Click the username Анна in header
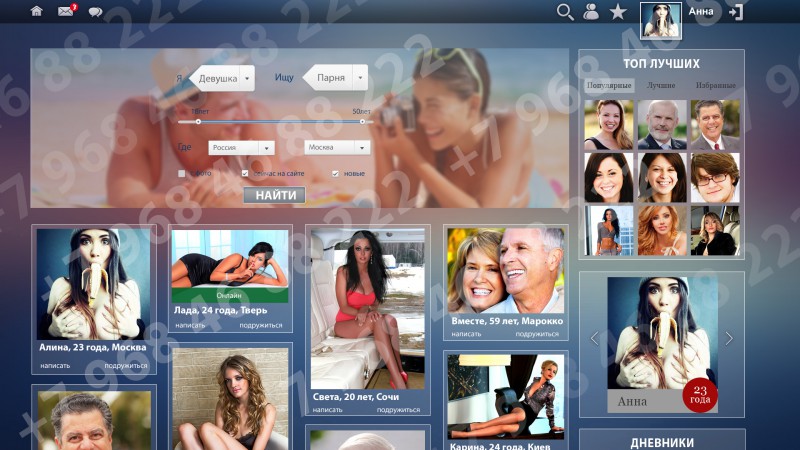800x450 pixels. 701,11
